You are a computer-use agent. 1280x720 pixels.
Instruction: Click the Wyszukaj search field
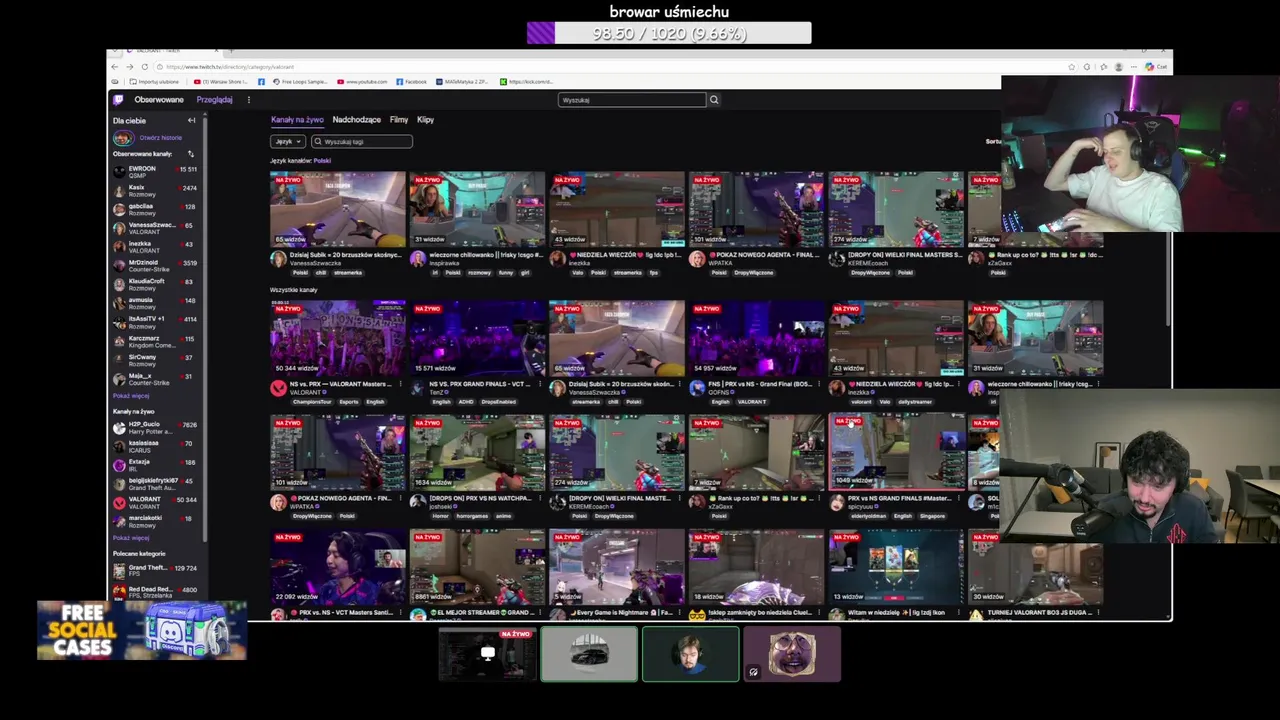click(x=632, y=100)
